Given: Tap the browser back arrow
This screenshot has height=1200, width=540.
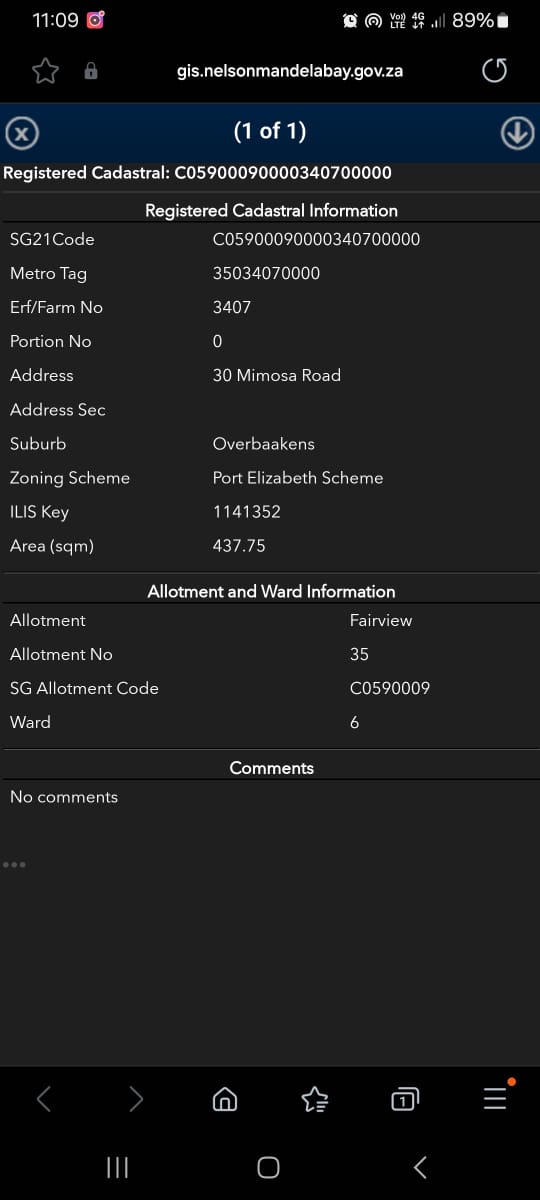Looking at the screenshot, I should tap(44, 1099).
